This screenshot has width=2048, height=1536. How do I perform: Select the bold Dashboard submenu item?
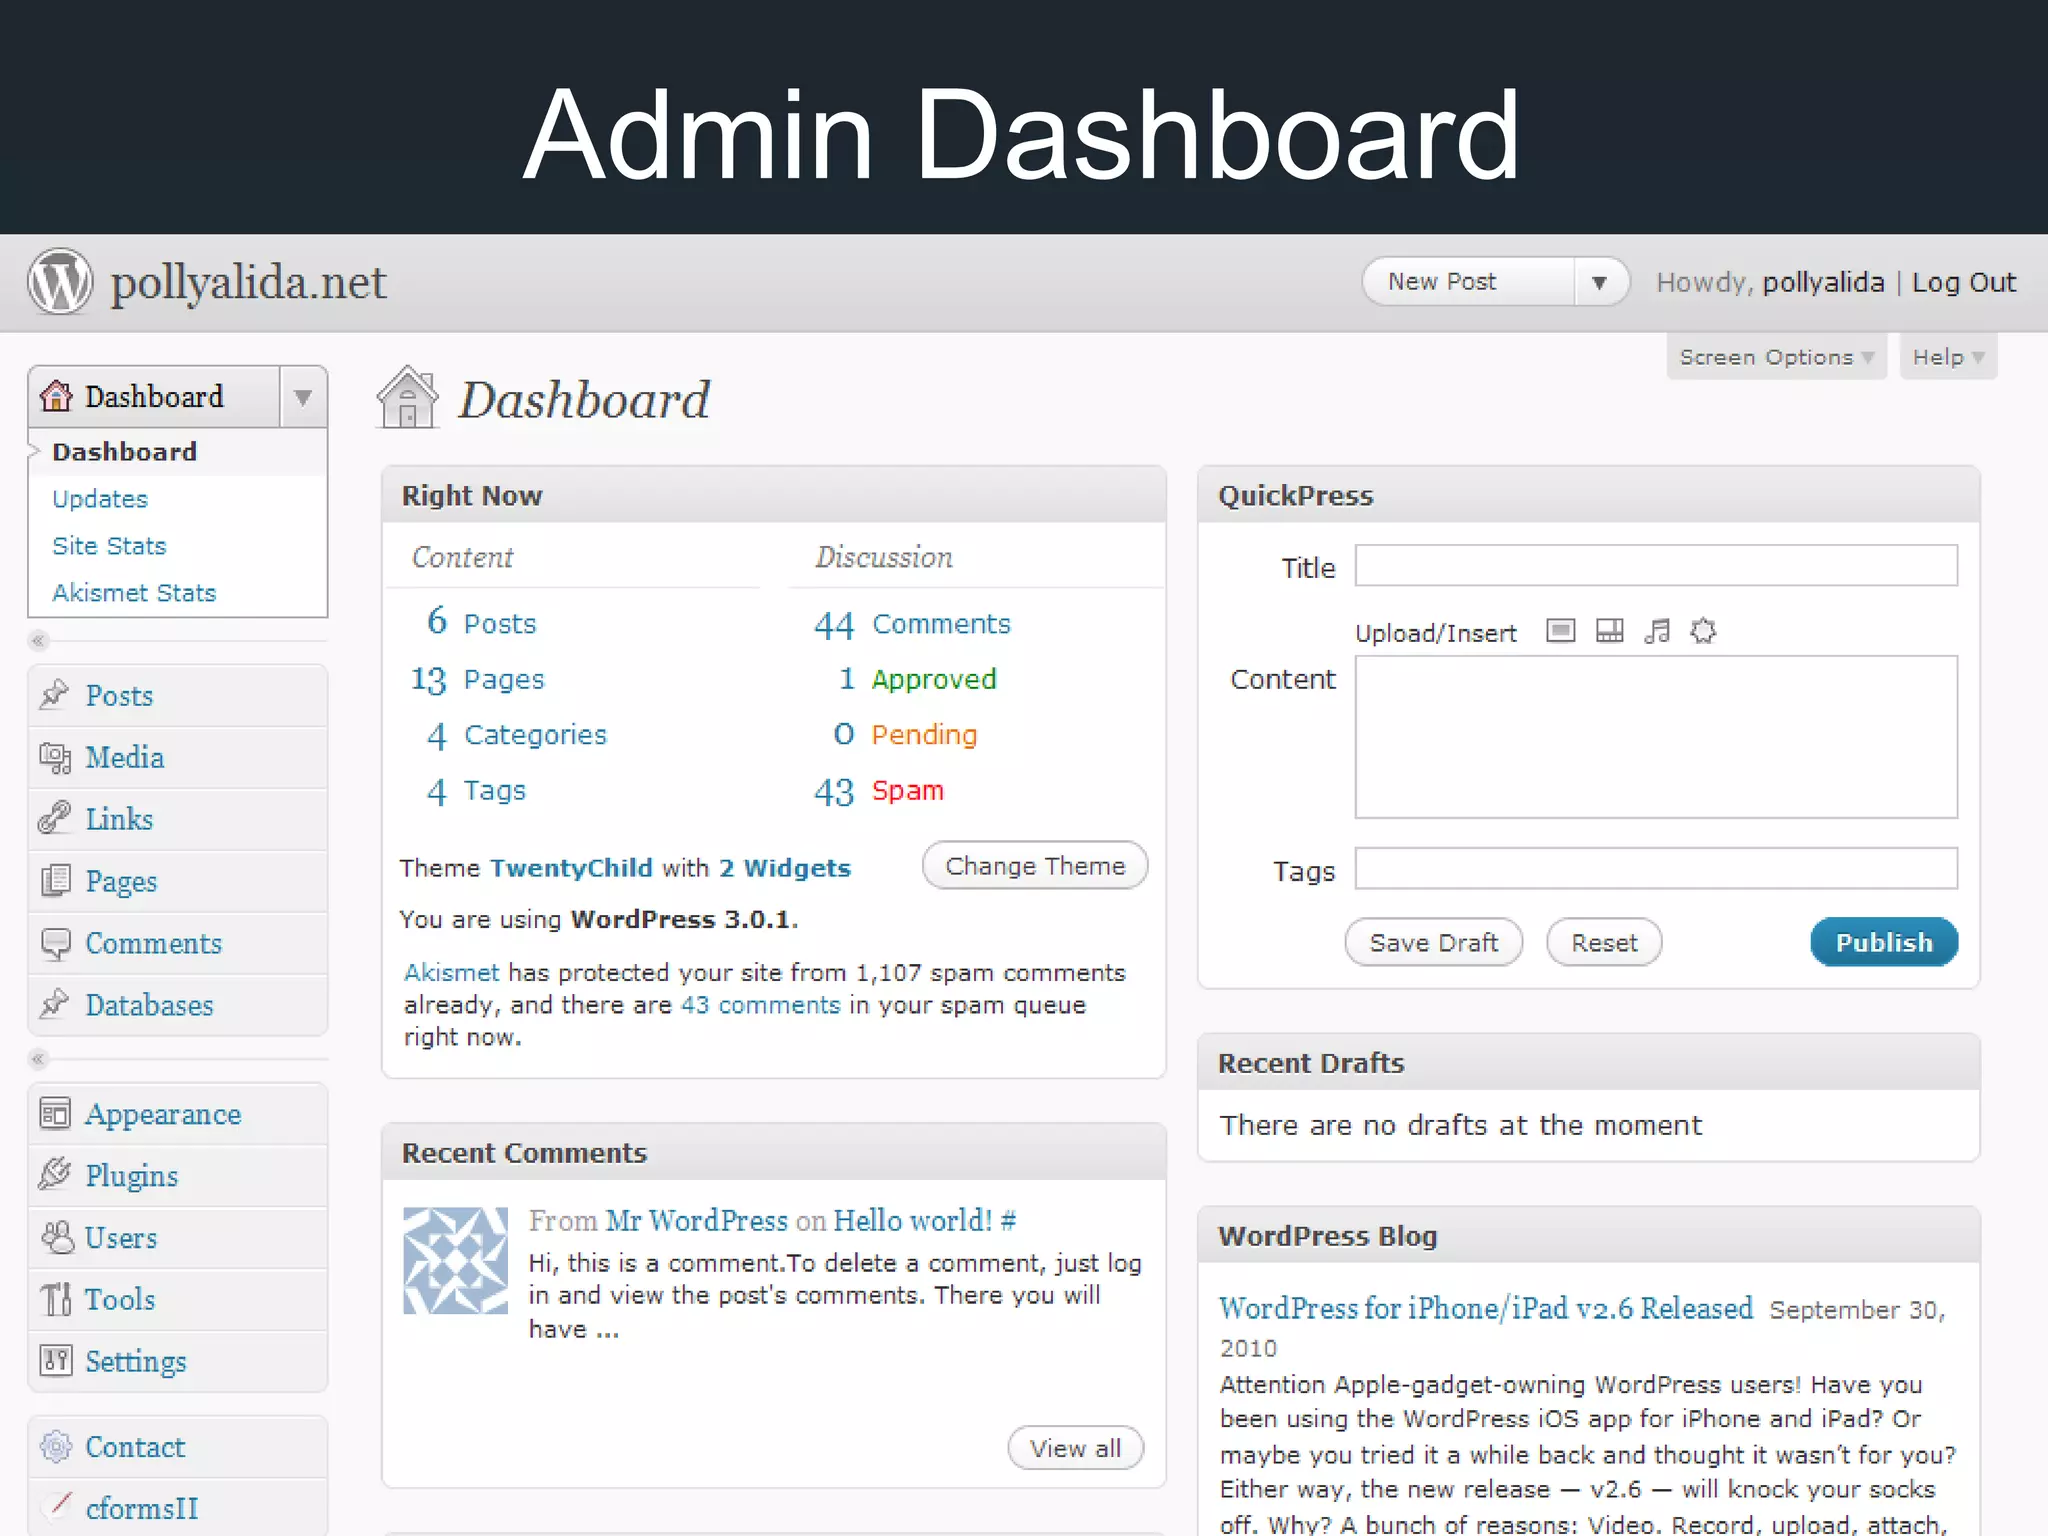(124, 452)
